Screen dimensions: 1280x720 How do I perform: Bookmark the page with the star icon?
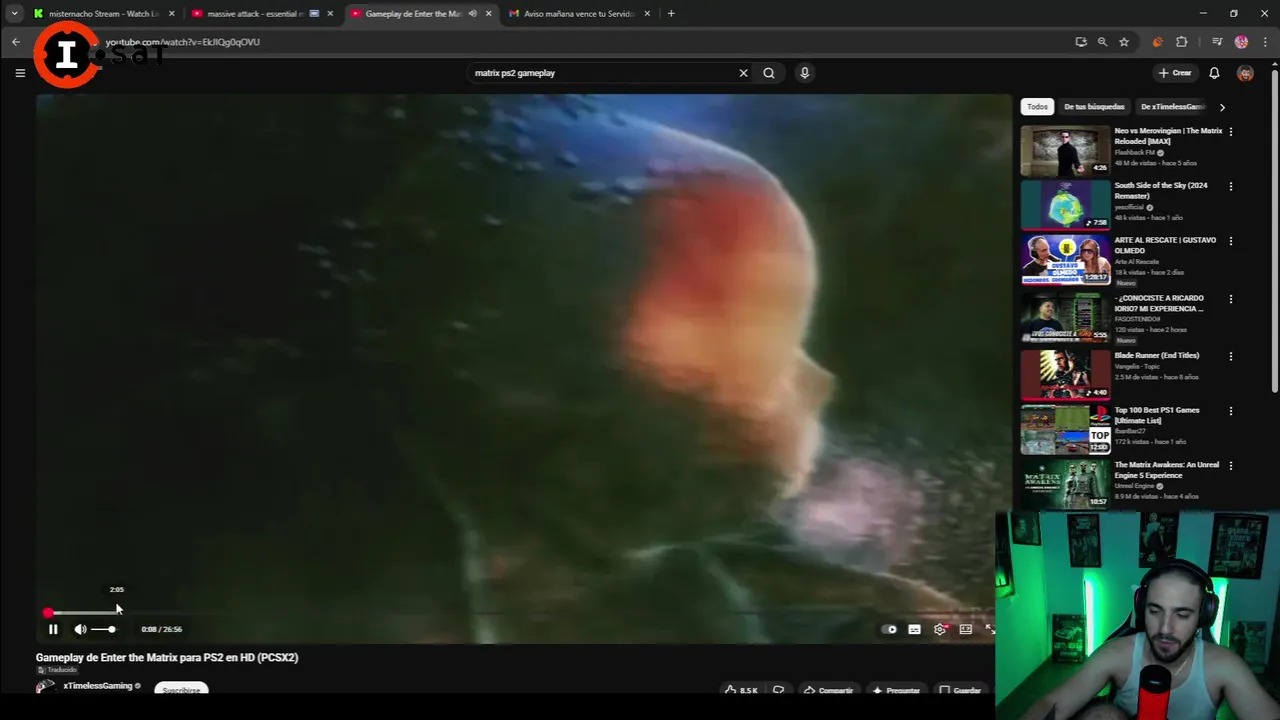tap(1124, 42)
